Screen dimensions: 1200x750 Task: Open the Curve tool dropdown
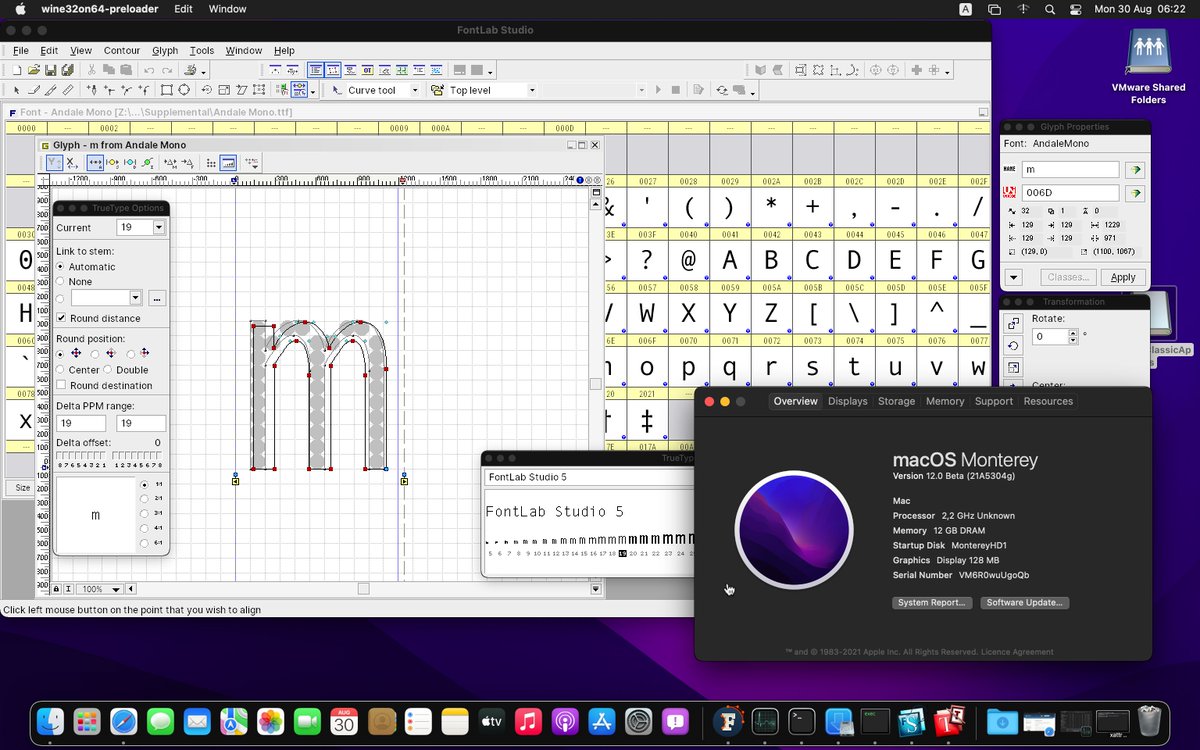tap(414, 90)
